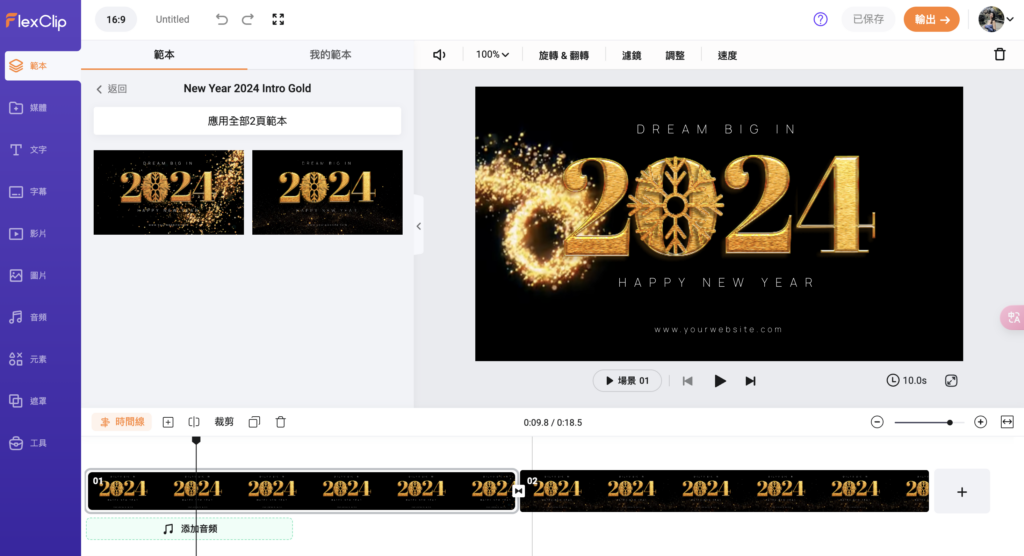The height and width of the screenshot is (556, 1024).
Task: Open the 媒體 media sidebar section
Action: pyautogui.click(x=29, y=108)
